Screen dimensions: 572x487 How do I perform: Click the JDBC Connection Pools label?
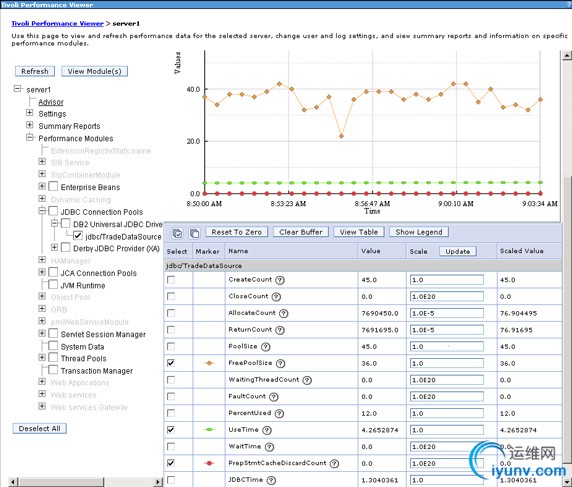coord(101,212)
